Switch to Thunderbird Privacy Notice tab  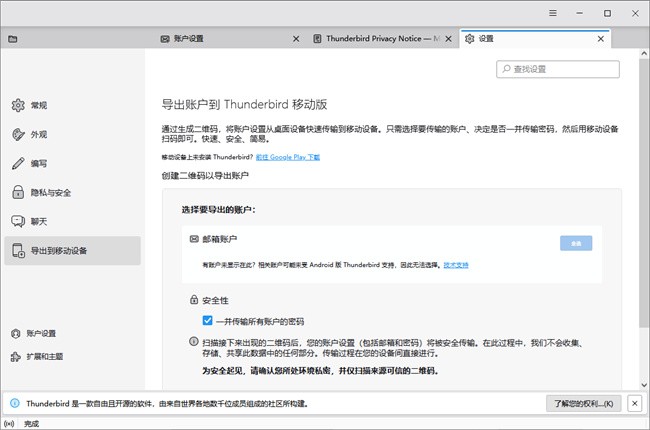(x=380, y=39)
